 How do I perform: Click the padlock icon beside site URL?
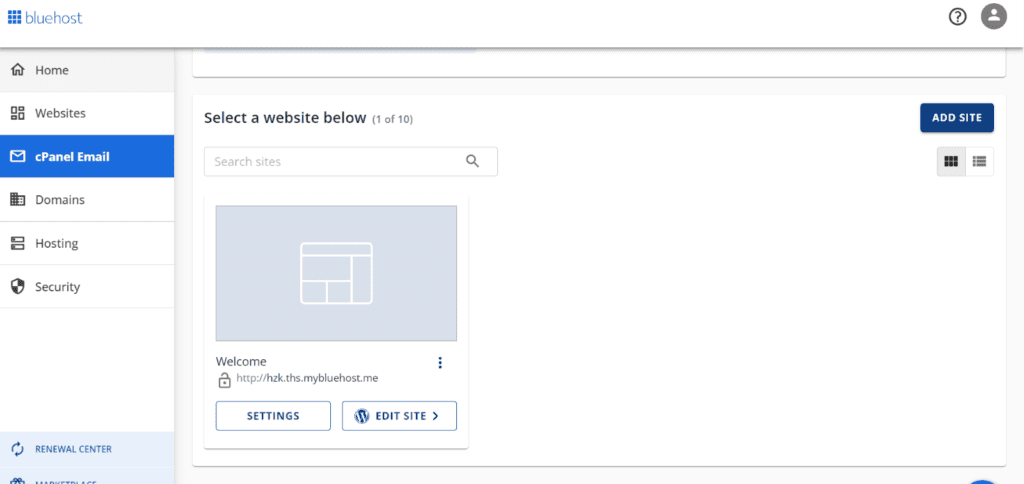pyautogui.click(x=224, y=379)
